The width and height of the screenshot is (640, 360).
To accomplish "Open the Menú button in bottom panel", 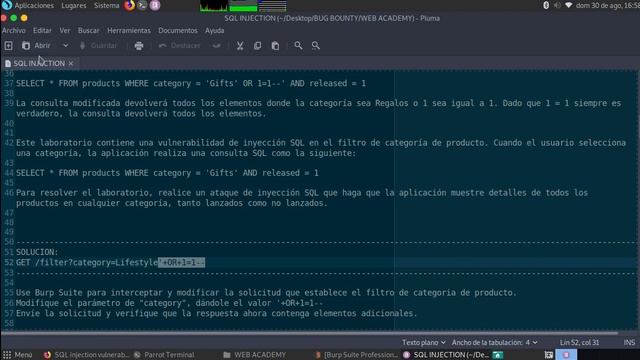I will (x=18, y=355).
